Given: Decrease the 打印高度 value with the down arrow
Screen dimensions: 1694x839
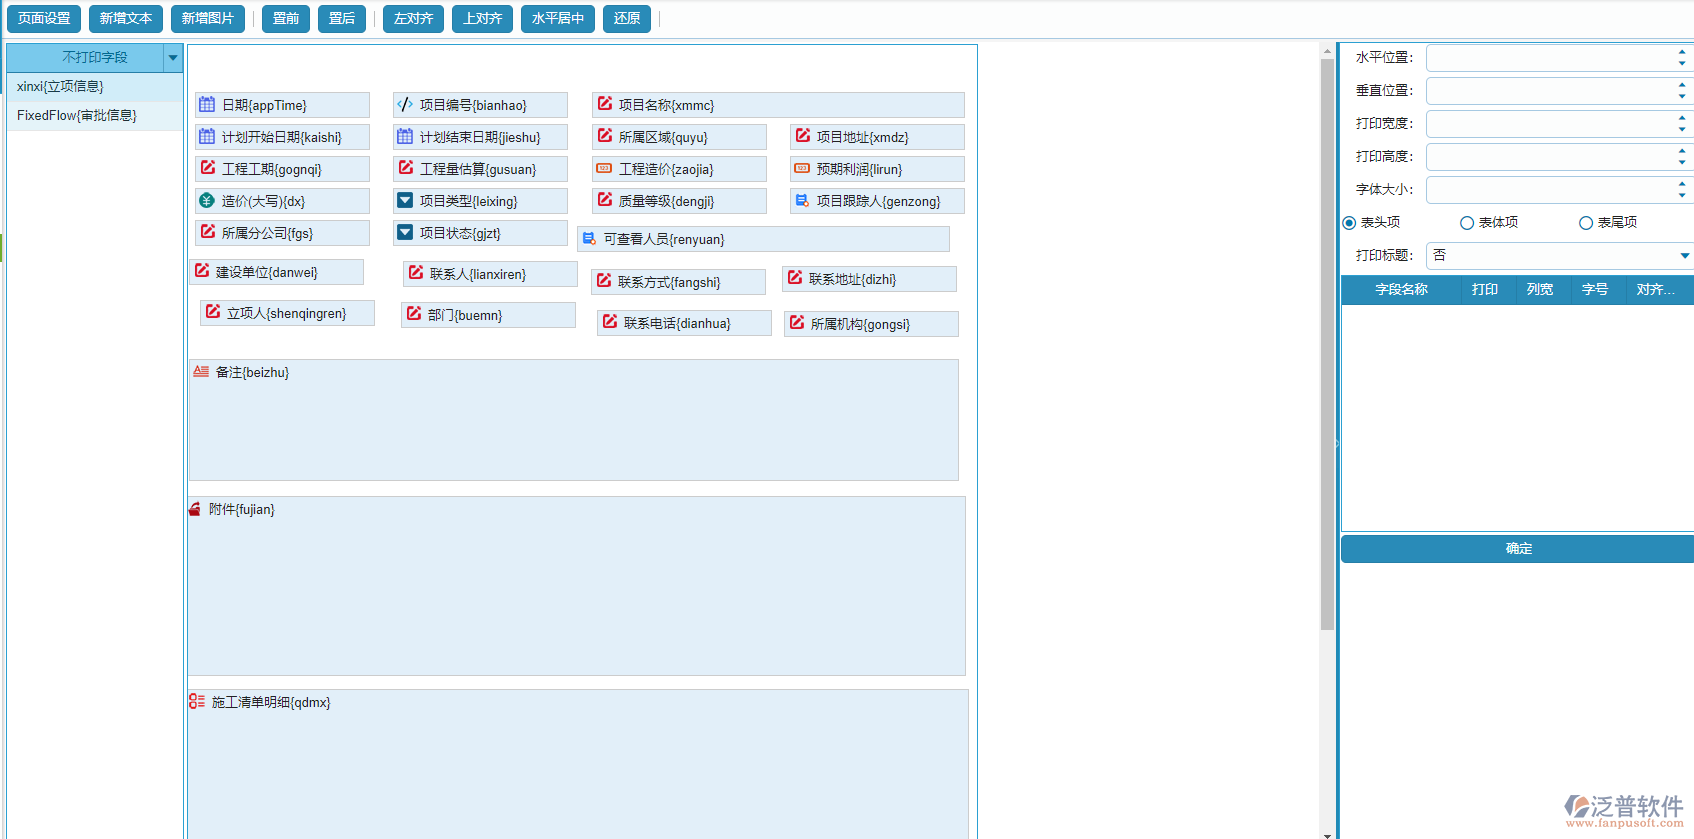Looking at the screenshot, I should coord(1682,163).
